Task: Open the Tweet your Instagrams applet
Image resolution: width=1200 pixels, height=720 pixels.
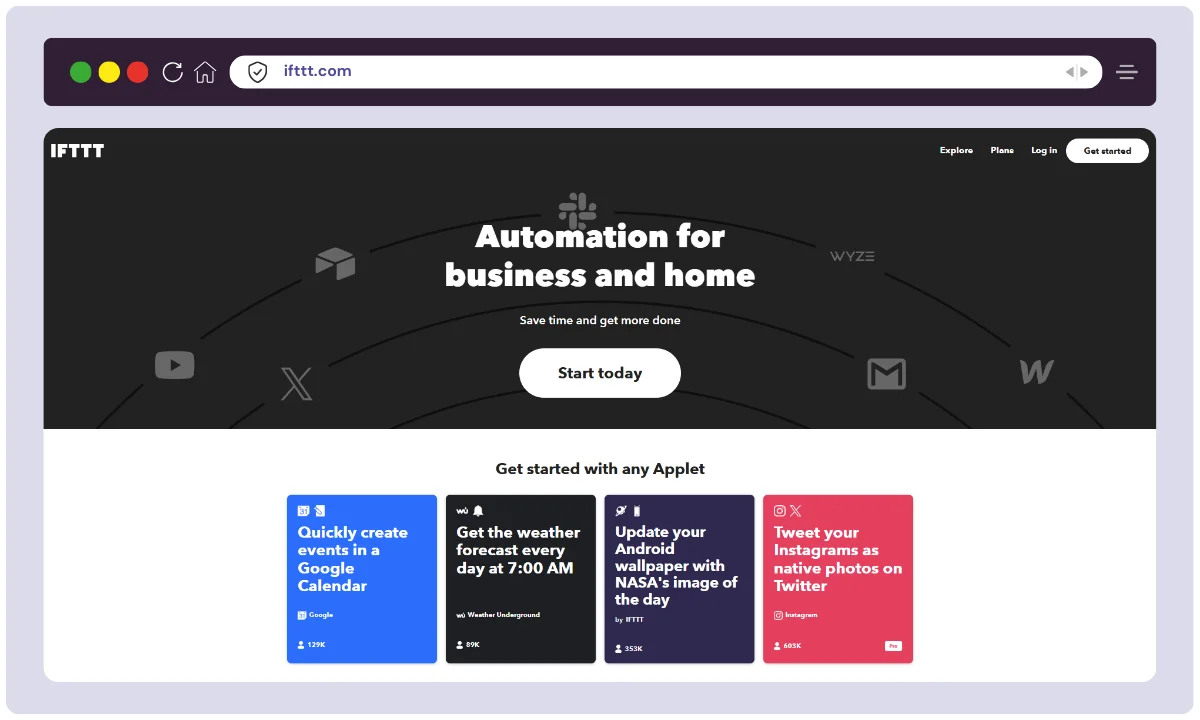Action: pyautogui.click(x=838, y=579)
